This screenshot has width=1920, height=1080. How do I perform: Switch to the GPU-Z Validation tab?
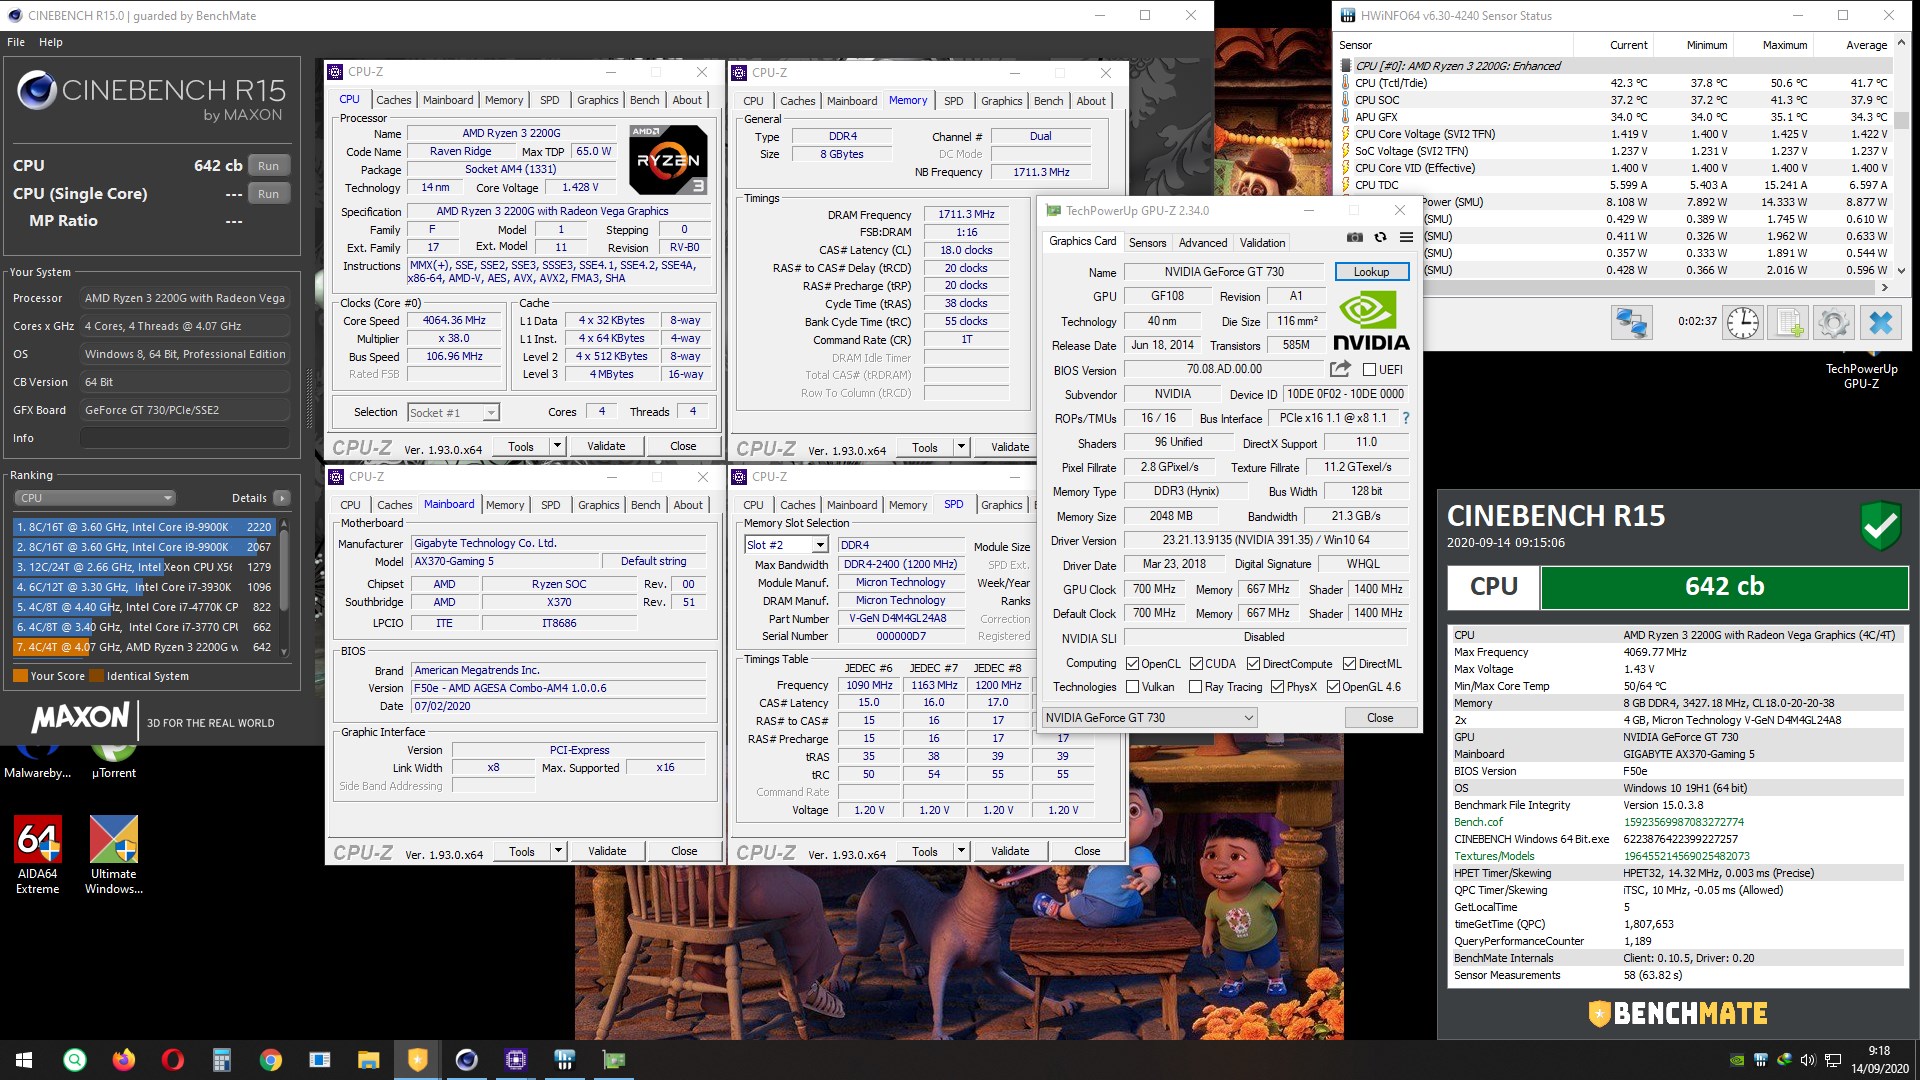coord(1262,243)
